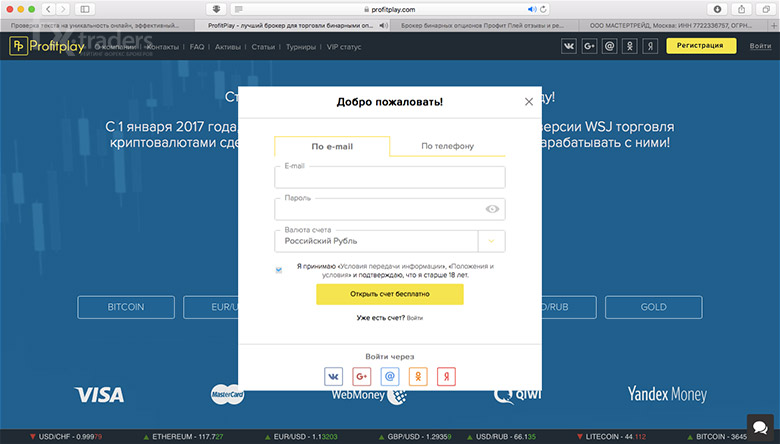780x444 pixels.
Task: Switch to ООО МАСТЕРТРЕЙД browser tab
Action: (x=673, y=25)
